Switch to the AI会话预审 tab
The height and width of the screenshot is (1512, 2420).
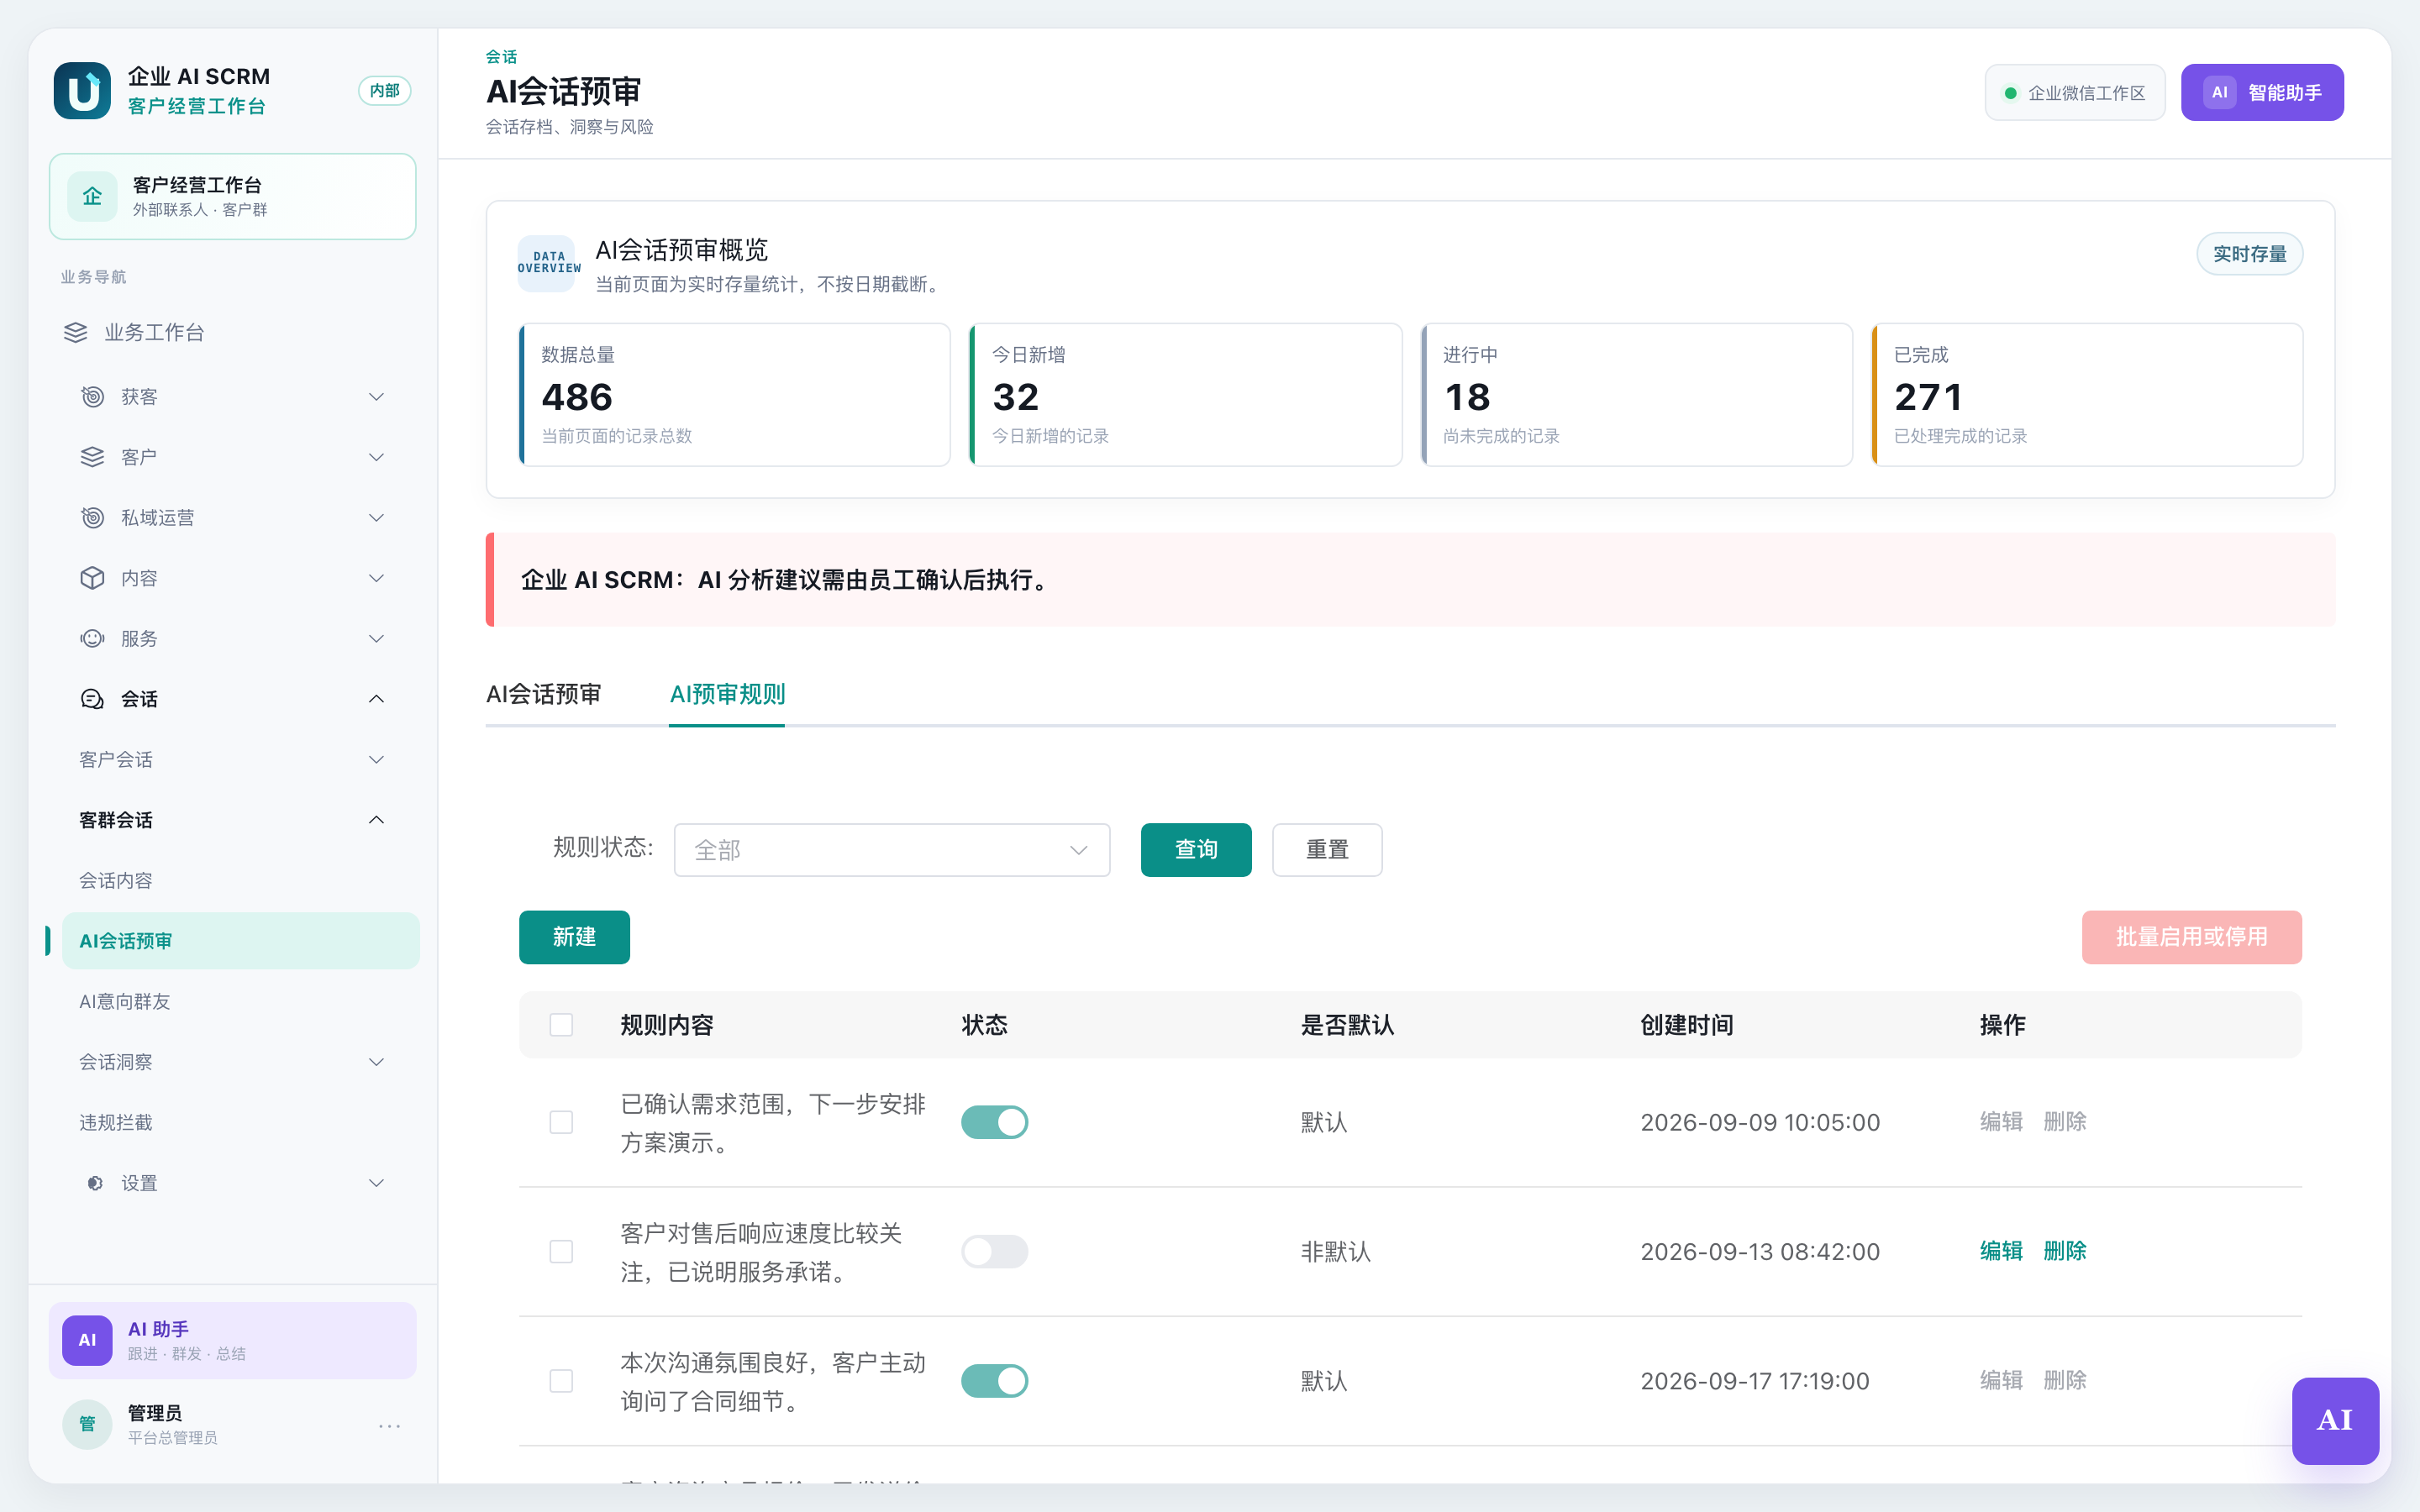(x=543, y=694)
